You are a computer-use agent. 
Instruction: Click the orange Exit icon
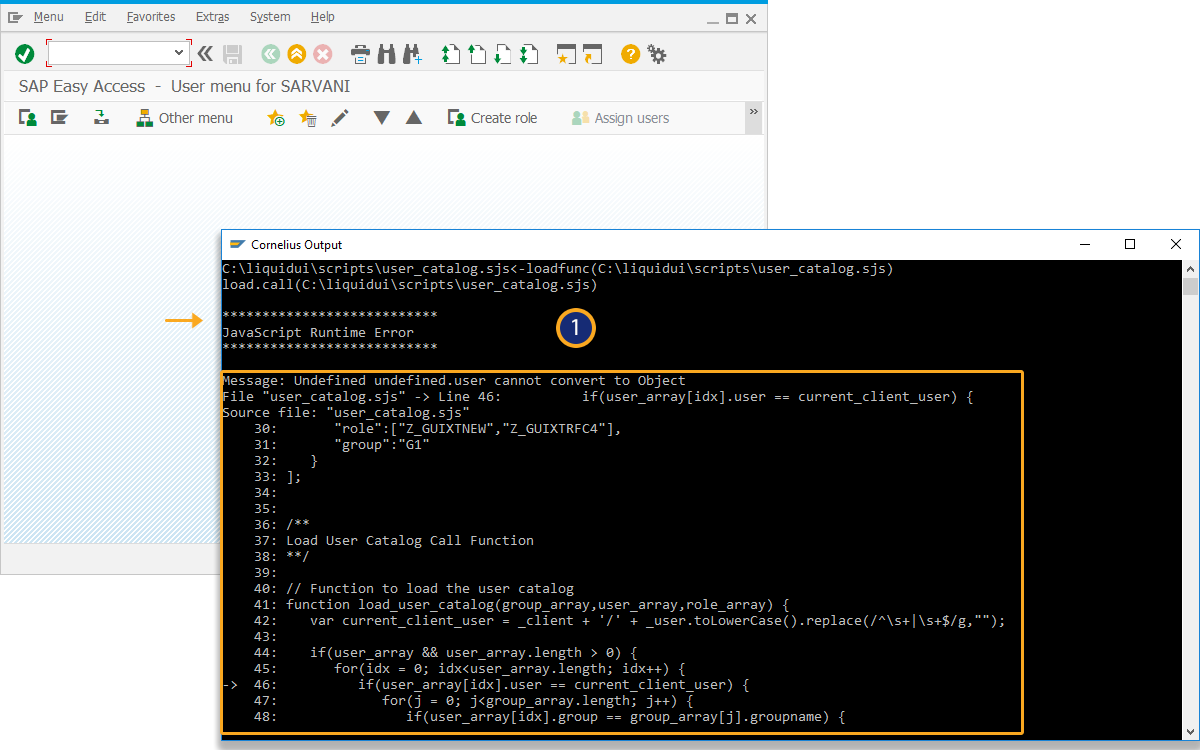point(296,54)
